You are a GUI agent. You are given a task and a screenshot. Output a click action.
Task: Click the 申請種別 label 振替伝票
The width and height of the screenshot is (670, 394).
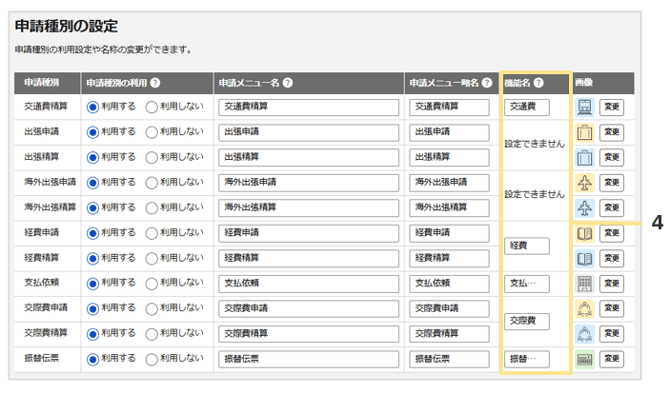[41, 358]
